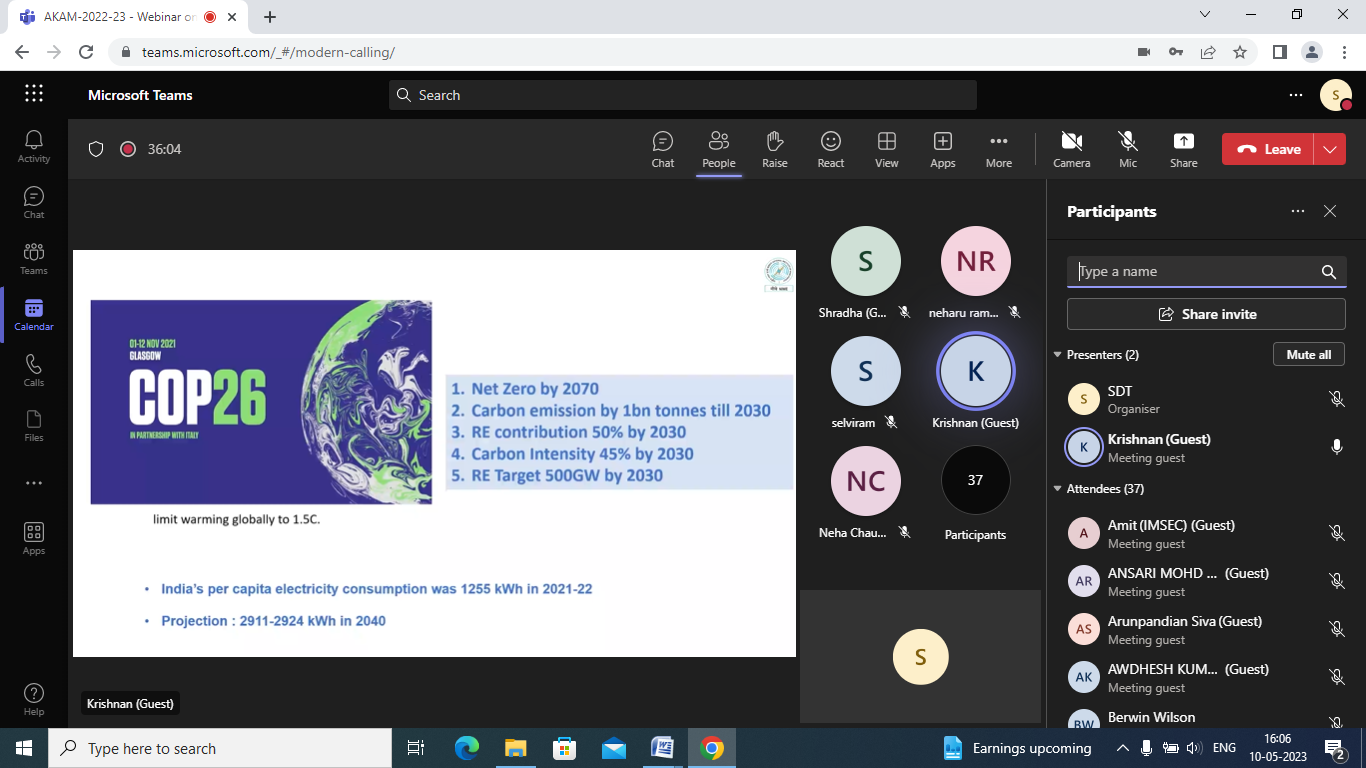Image resolution: width=1366 pixels, height=768 pixels.
Task: Open Teams section in left sidebar
Action: pyautogui.click(x=34, y=258)
